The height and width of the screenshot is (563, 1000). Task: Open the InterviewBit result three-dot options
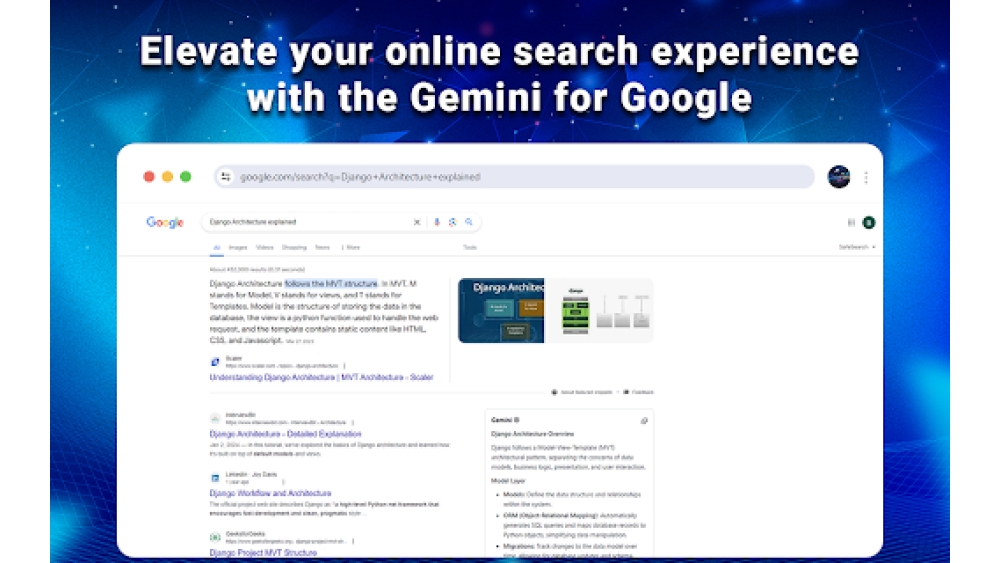(x=353, y=422)
